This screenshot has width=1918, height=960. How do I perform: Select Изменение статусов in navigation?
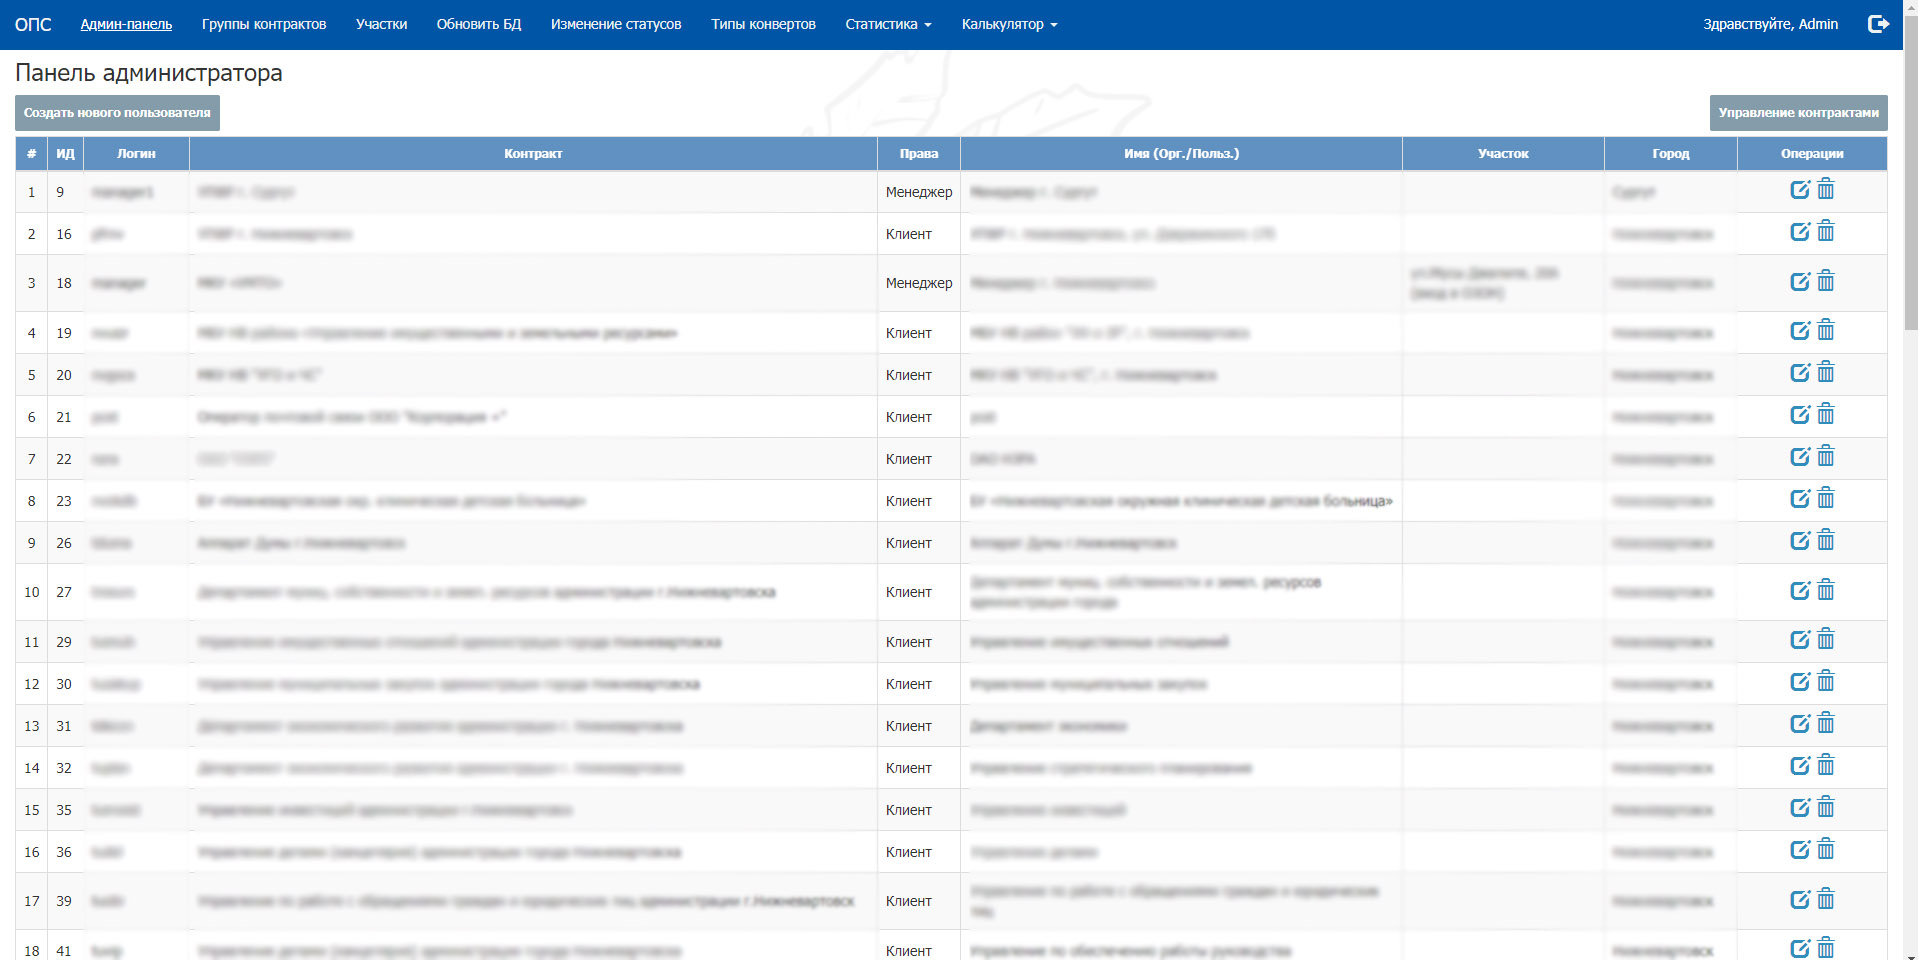click(616, 24)
